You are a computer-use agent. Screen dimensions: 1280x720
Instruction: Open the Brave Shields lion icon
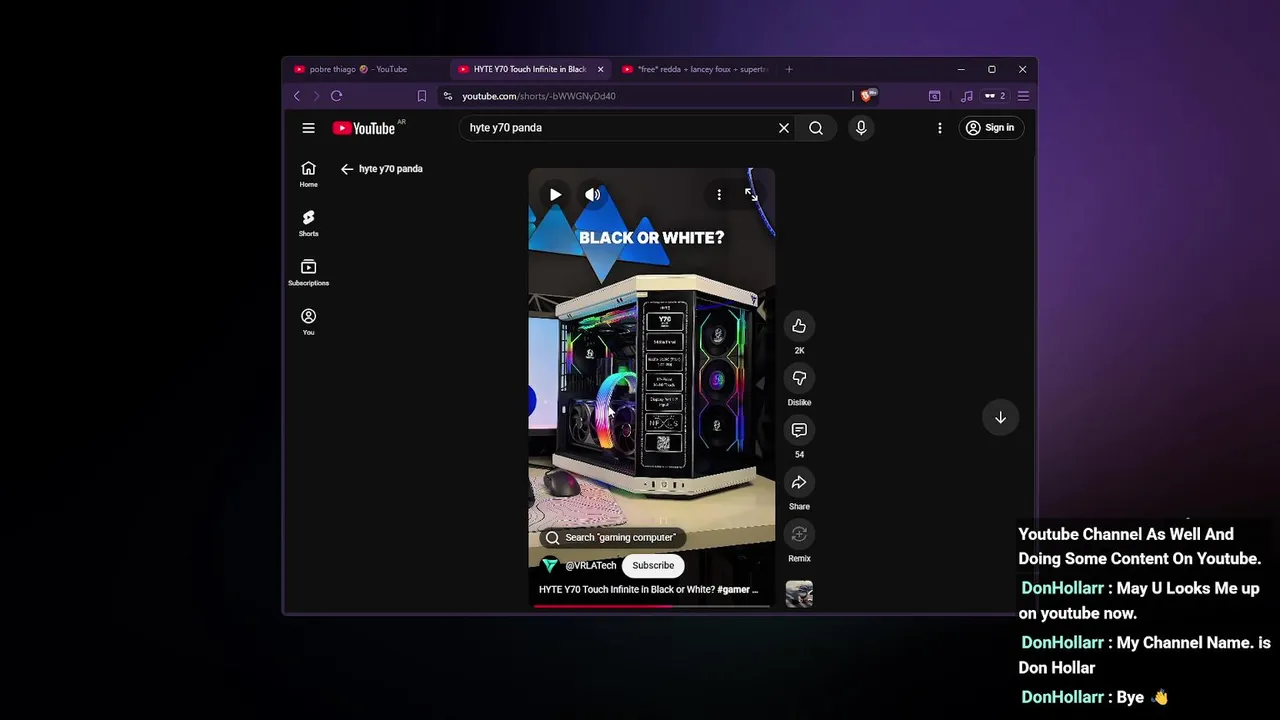pos(867,96)
